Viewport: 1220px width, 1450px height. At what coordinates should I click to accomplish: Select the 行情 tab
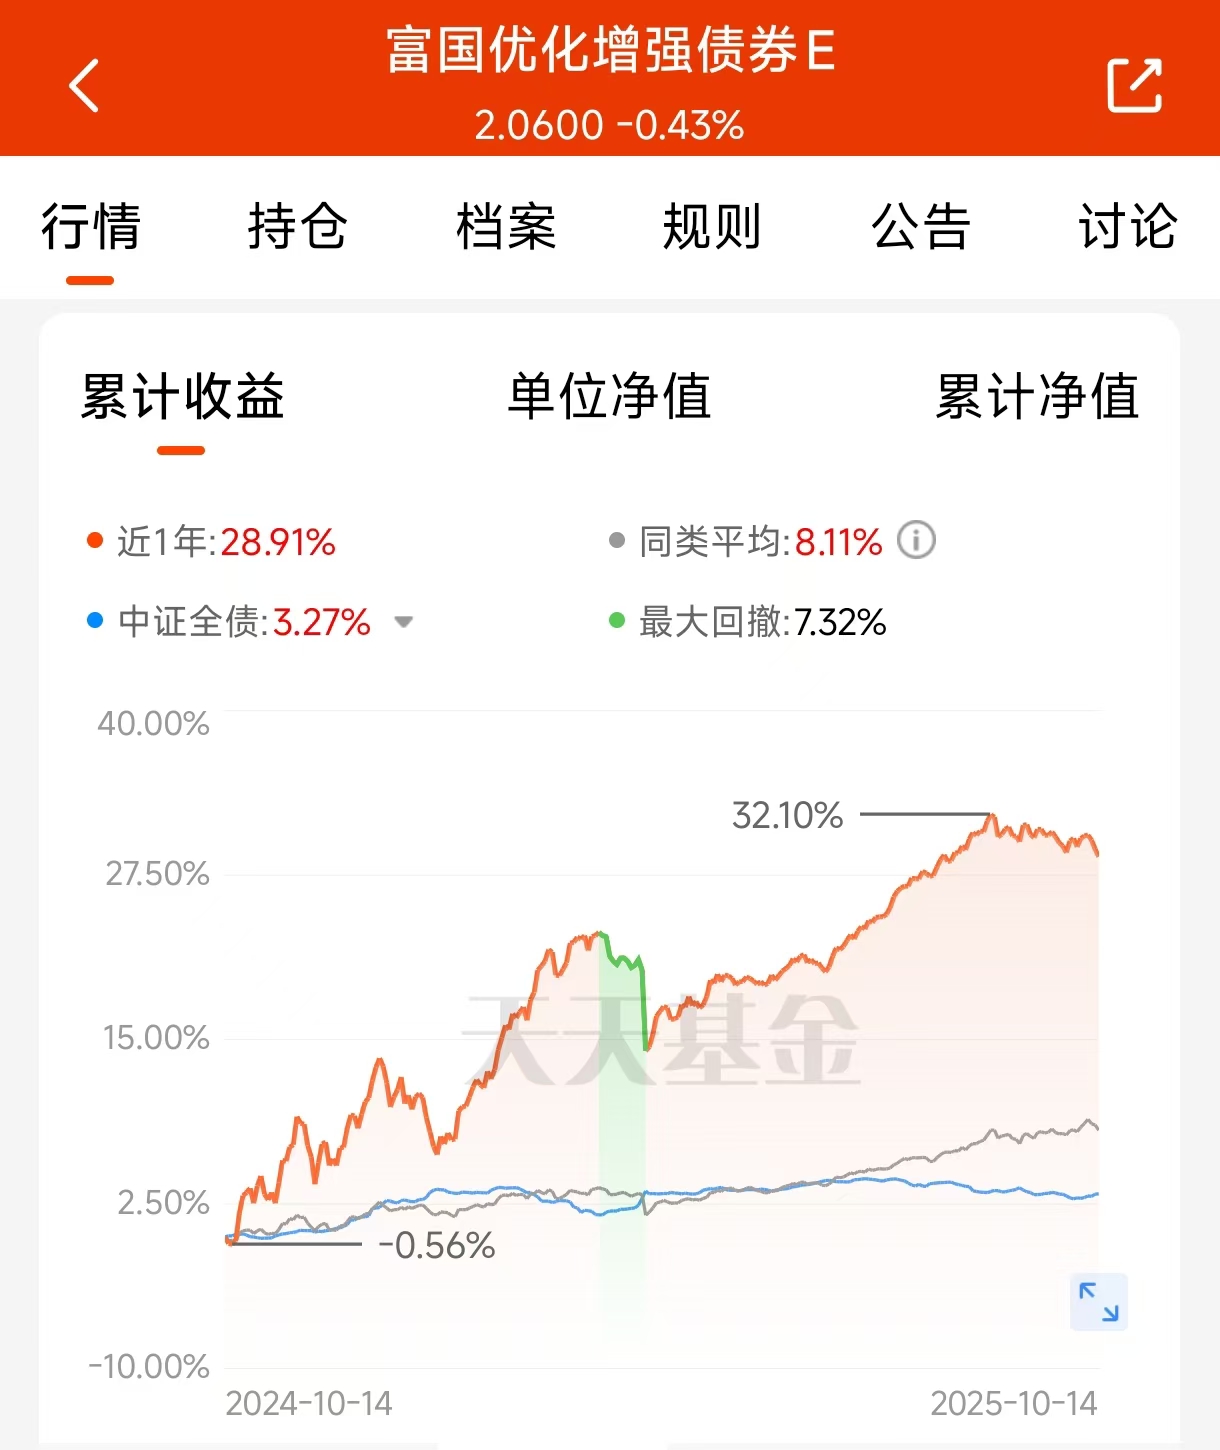point(90,226)
